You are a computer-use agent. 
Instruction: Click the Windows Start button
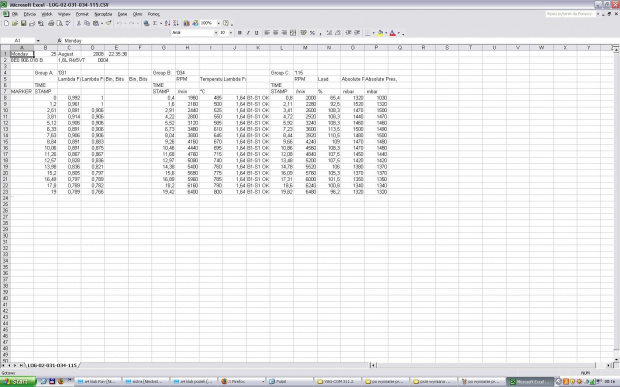pyautogui.click(x=18, y=381)
